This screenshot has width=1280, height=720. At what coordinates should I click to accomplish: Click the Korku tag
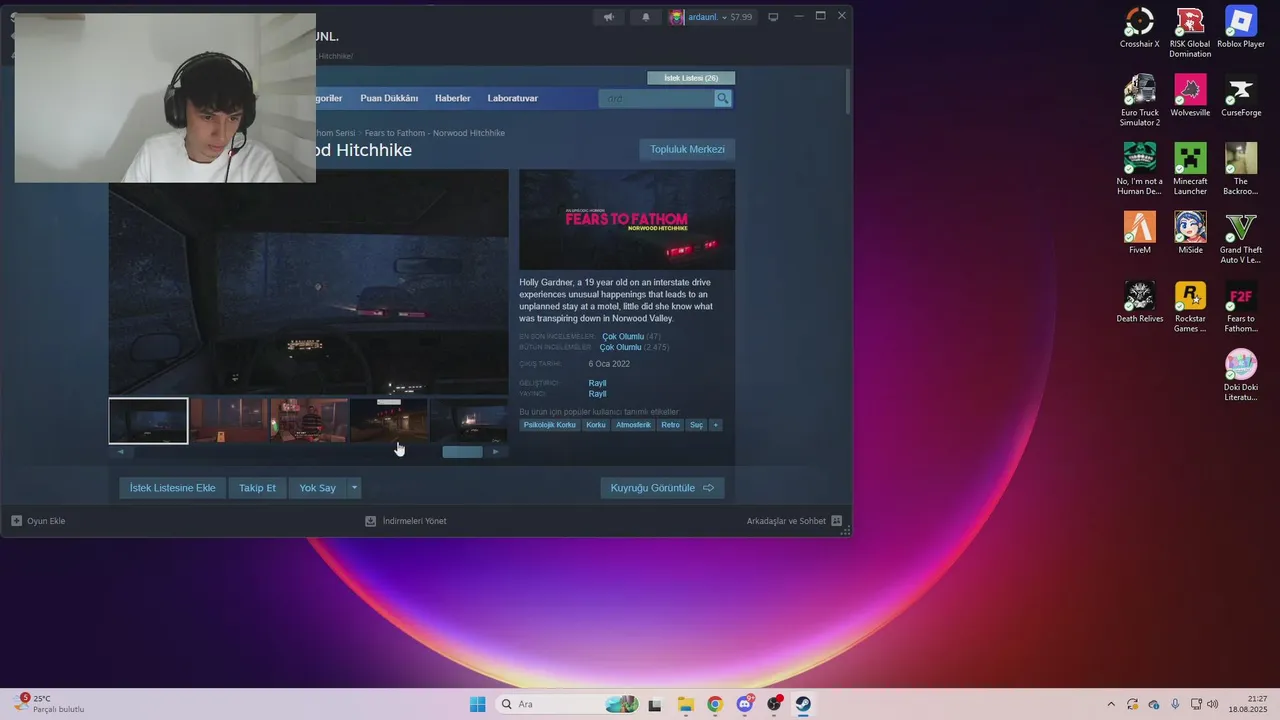click(596, 425)
